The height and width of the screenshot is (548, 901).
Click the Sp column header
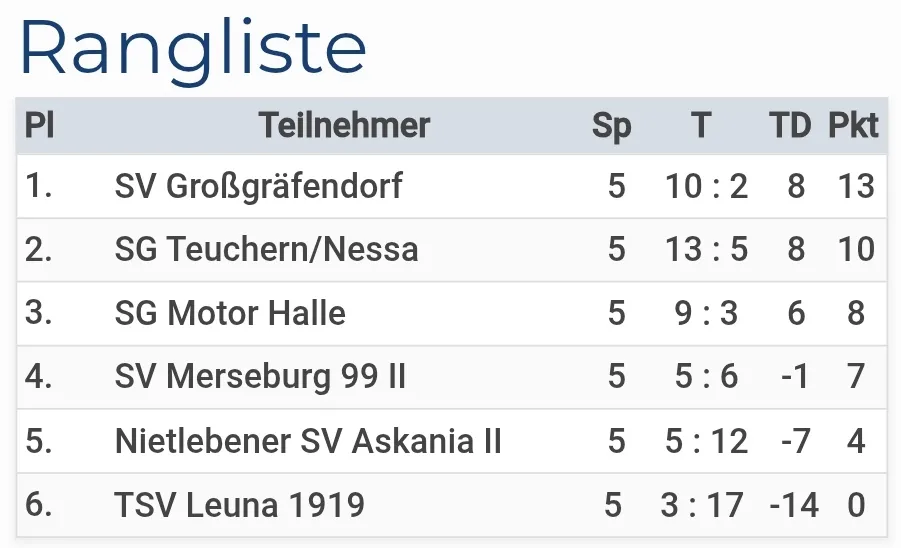click(x=611, y=126)
